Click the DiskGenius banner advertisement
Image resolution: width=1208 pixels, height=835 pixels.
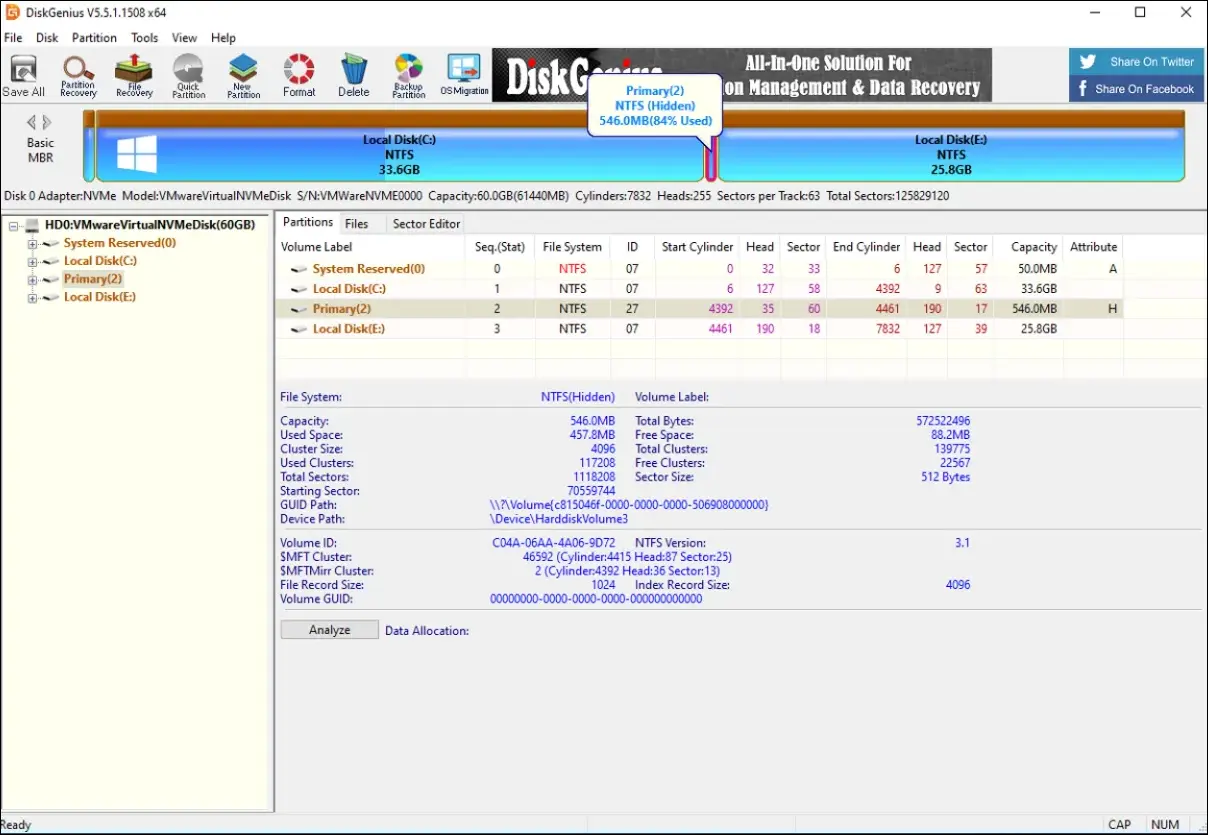(742, 75)
